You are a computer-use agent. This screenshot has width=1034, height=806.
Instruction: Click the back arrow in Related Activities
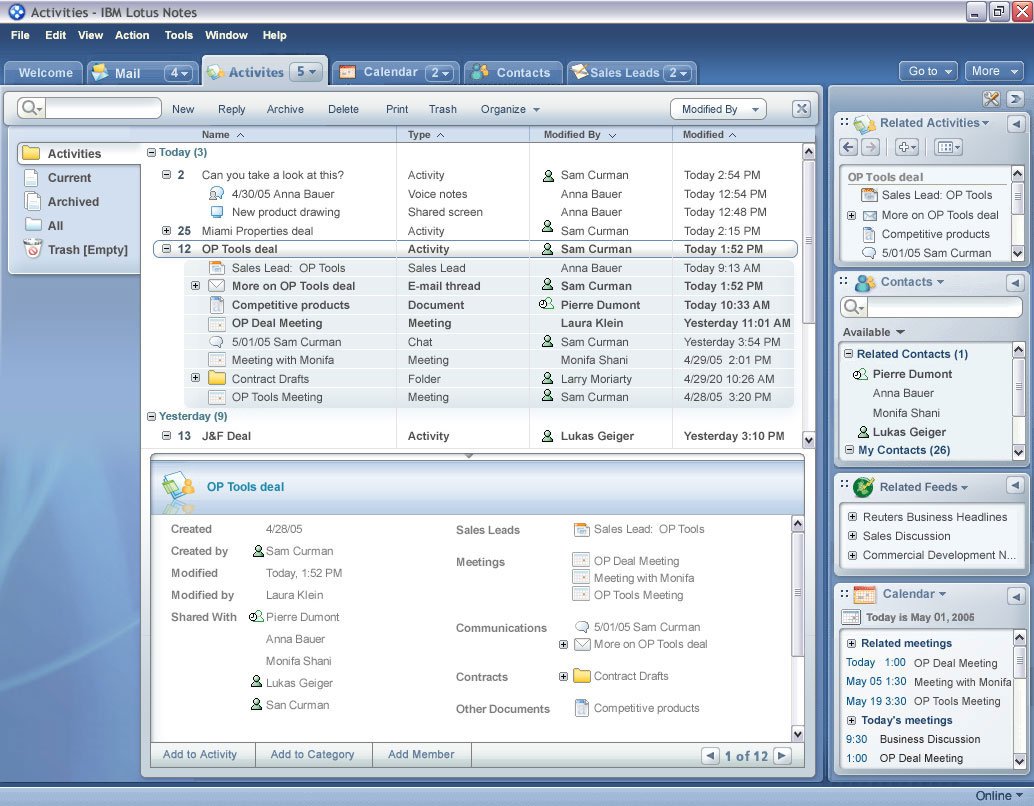(x=849, y=147)
